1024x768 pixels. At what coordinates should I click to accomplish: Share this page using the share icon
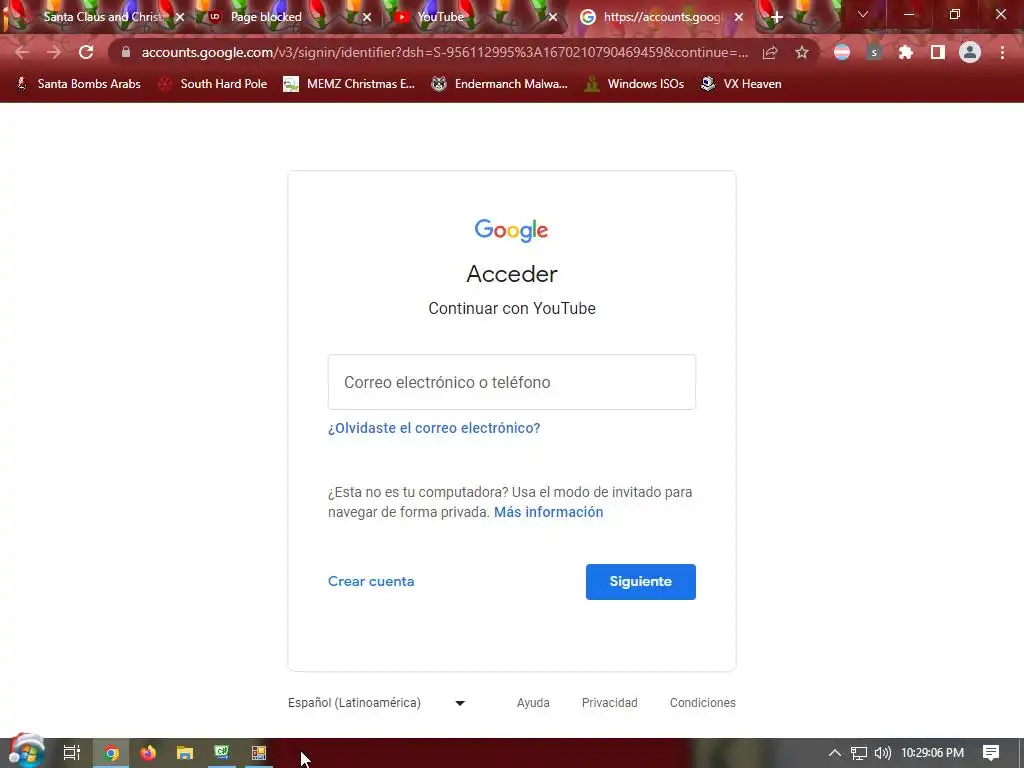(x=770, y=52)
